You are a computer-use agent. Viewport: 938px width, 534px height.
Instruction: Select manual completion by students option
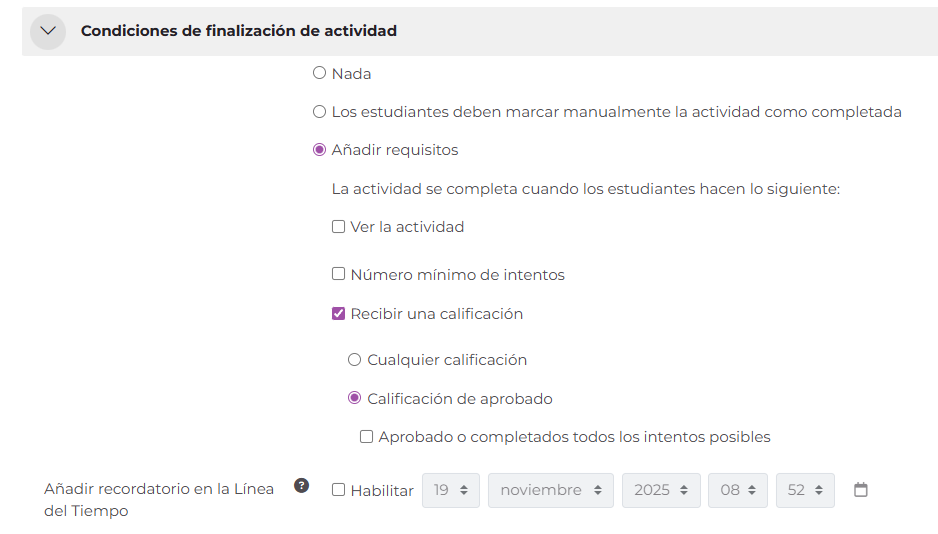320,112
